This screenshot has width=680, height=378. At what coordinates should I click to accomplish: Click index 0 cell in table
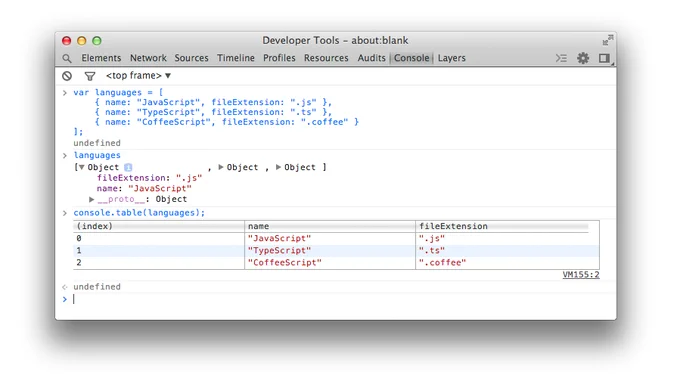[159, 238]
